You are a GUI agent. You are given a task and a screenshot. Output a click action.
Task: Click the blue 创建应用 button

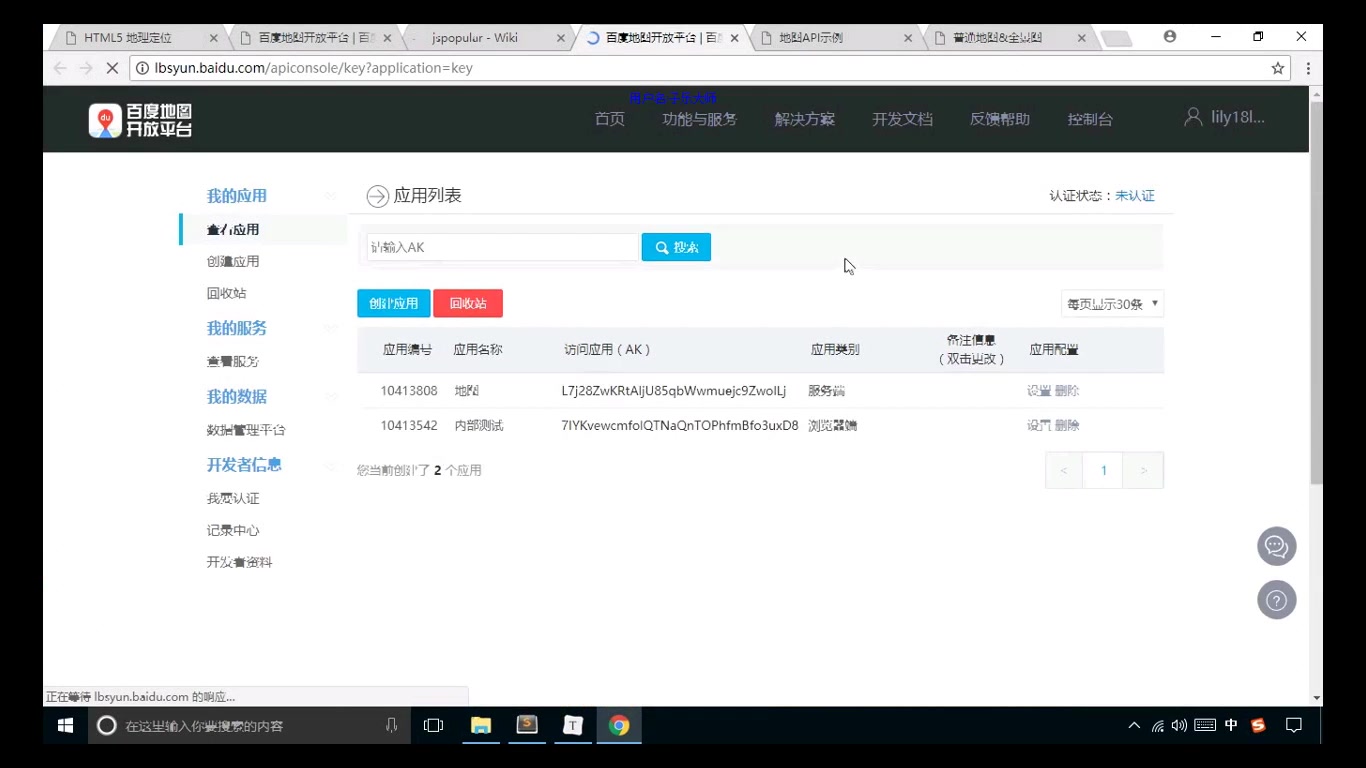[394, 303]
